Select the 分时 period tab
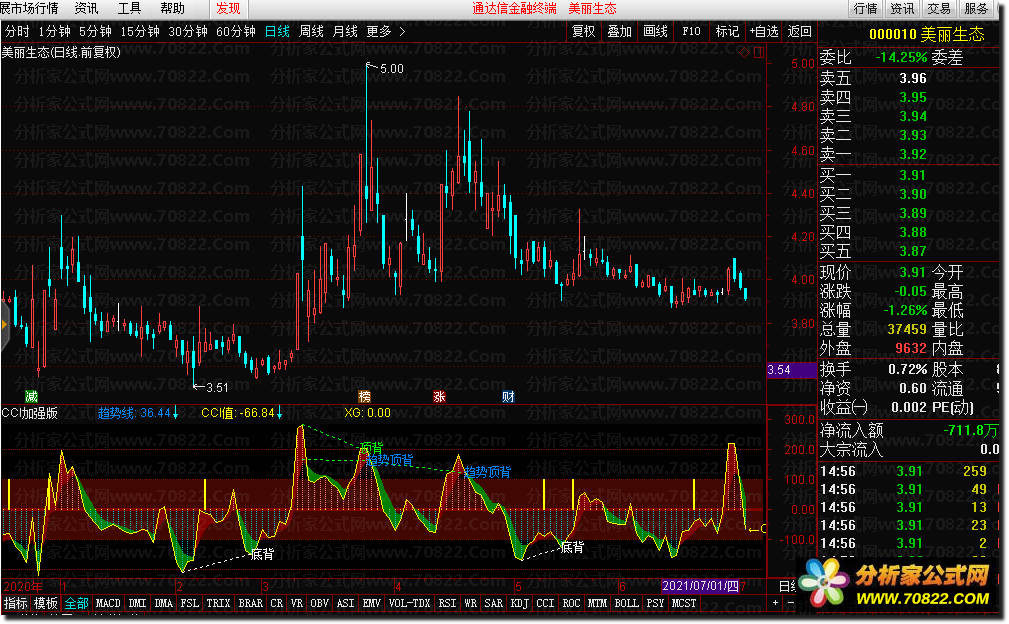This screenshot has width=1009, height=624. (x=17, y=31)
